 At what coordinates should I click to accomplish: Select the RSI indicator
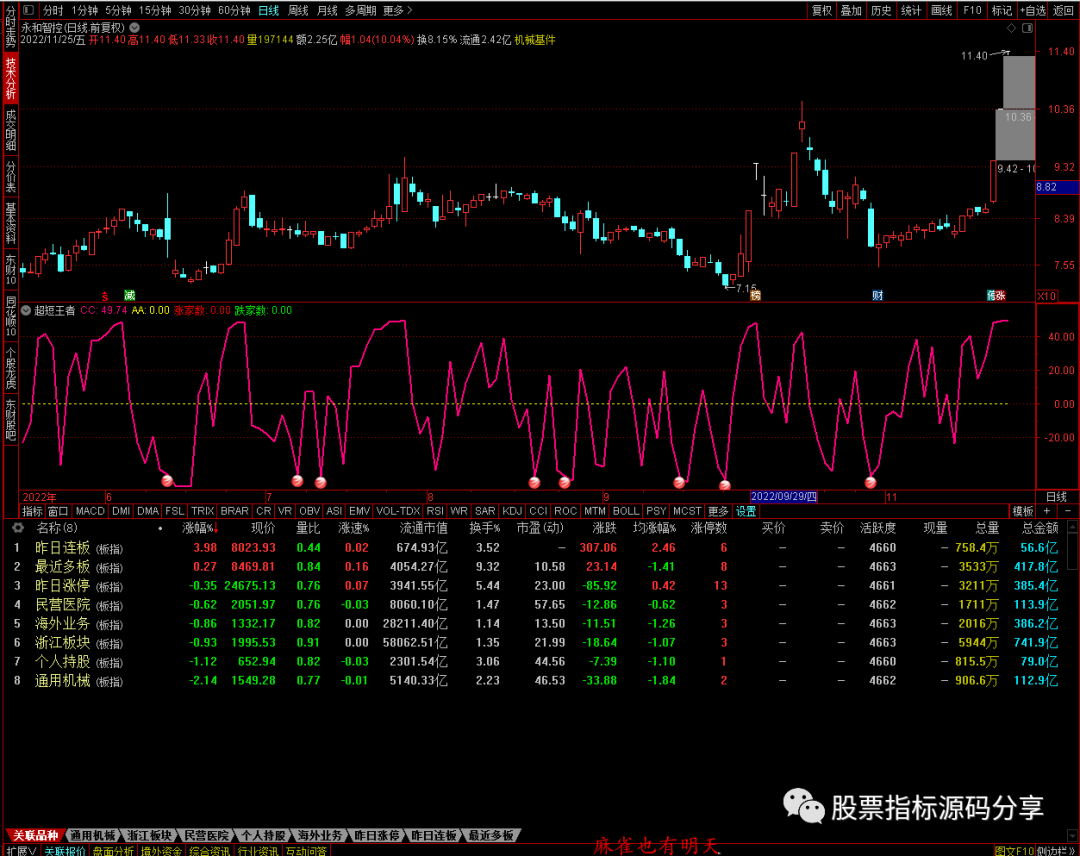click(435, 511)
